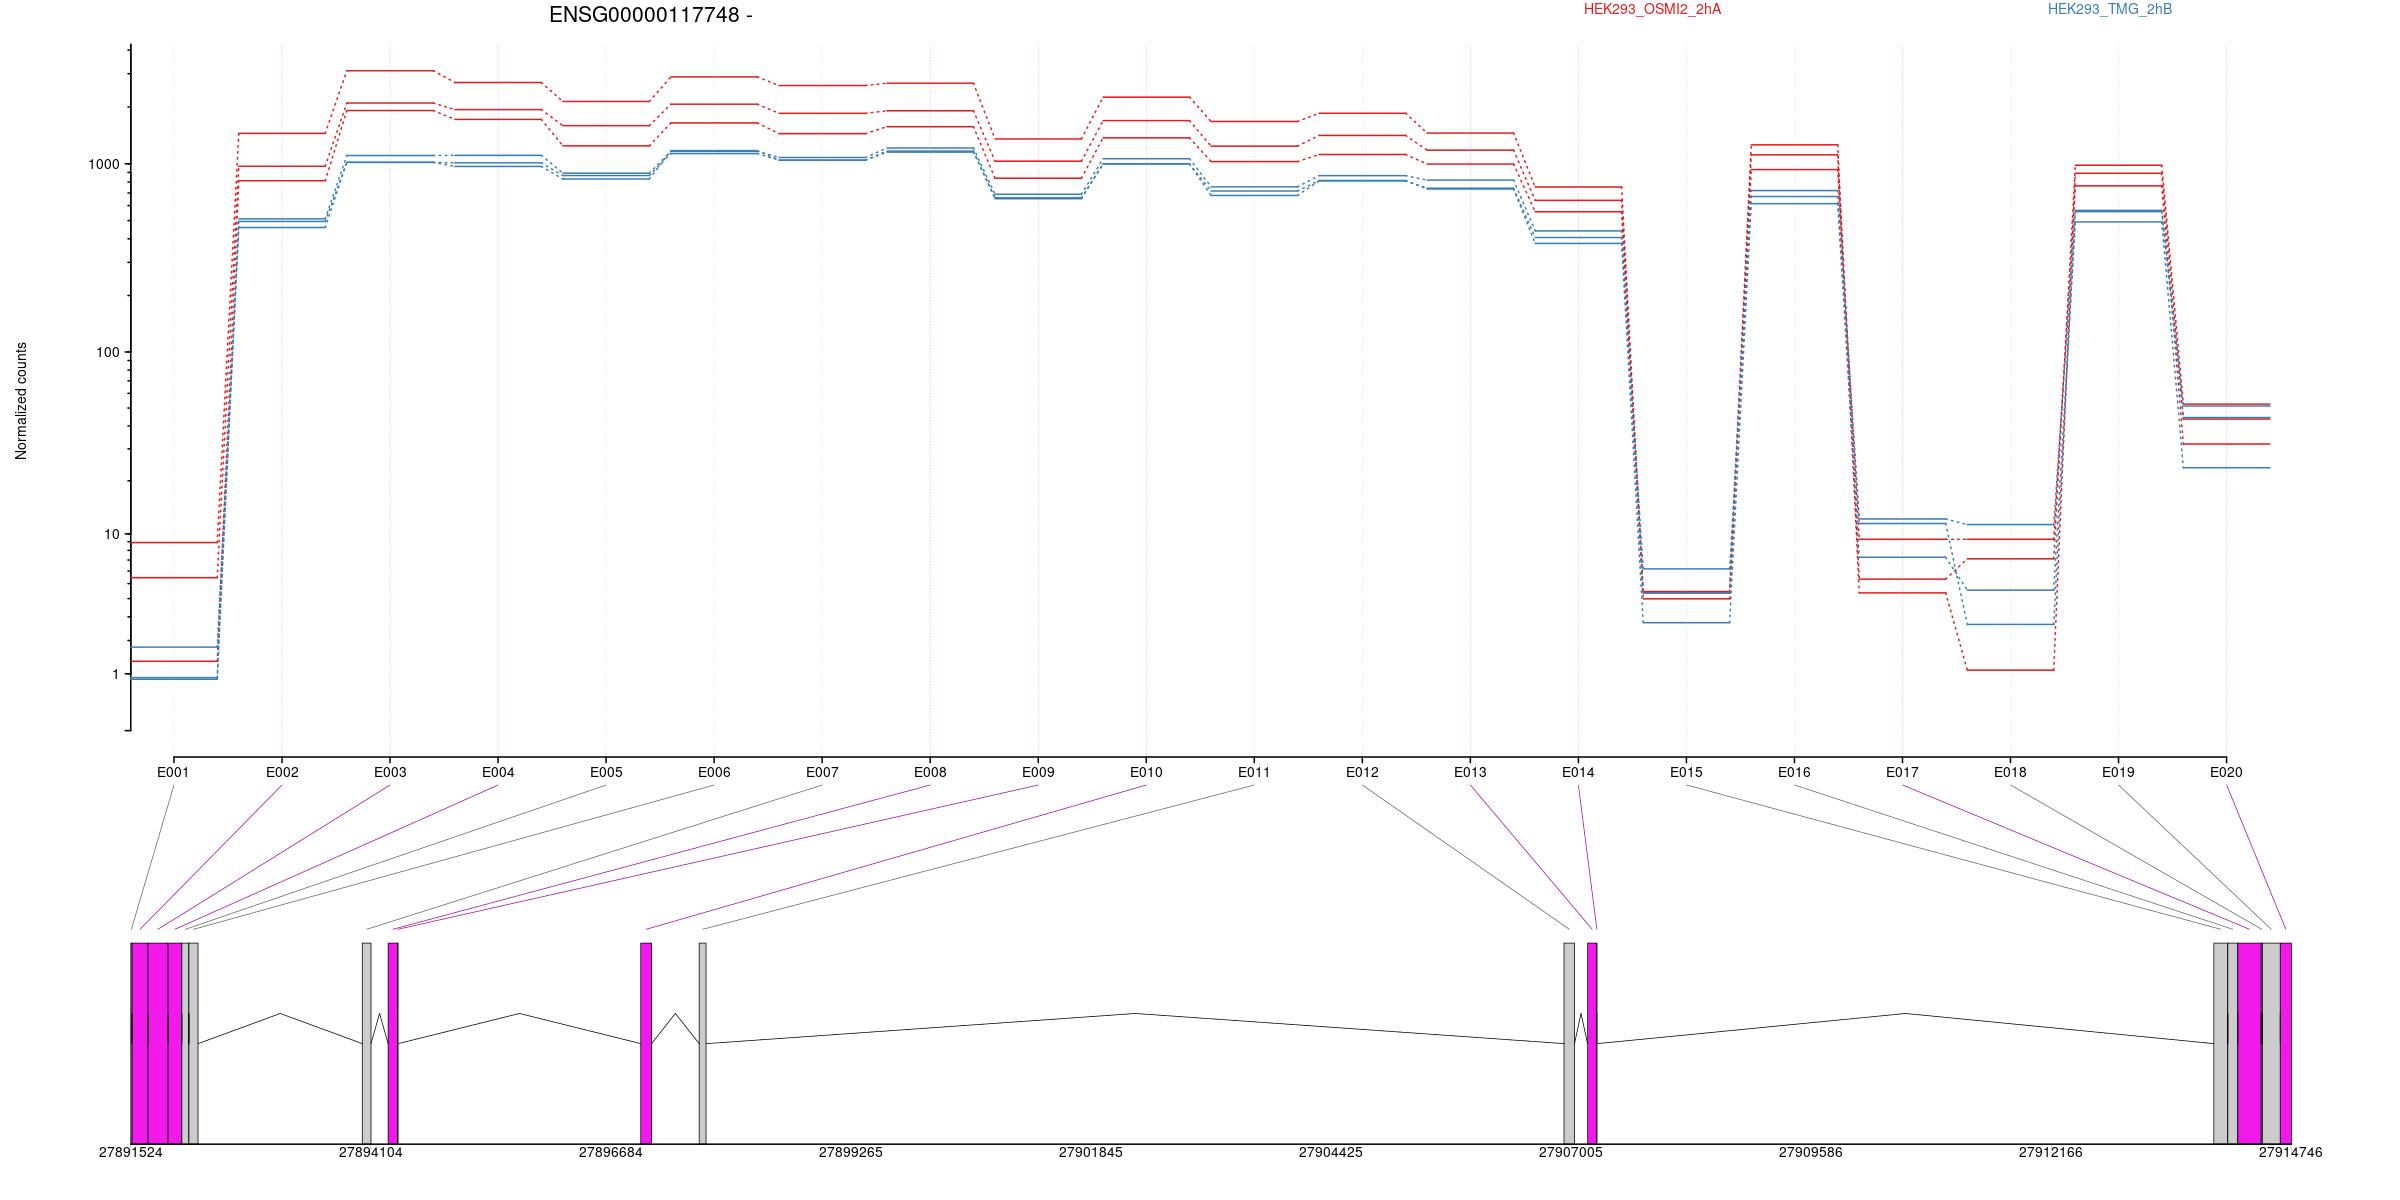
Task: Click exon label E004
Action: (x=498, y=772)
